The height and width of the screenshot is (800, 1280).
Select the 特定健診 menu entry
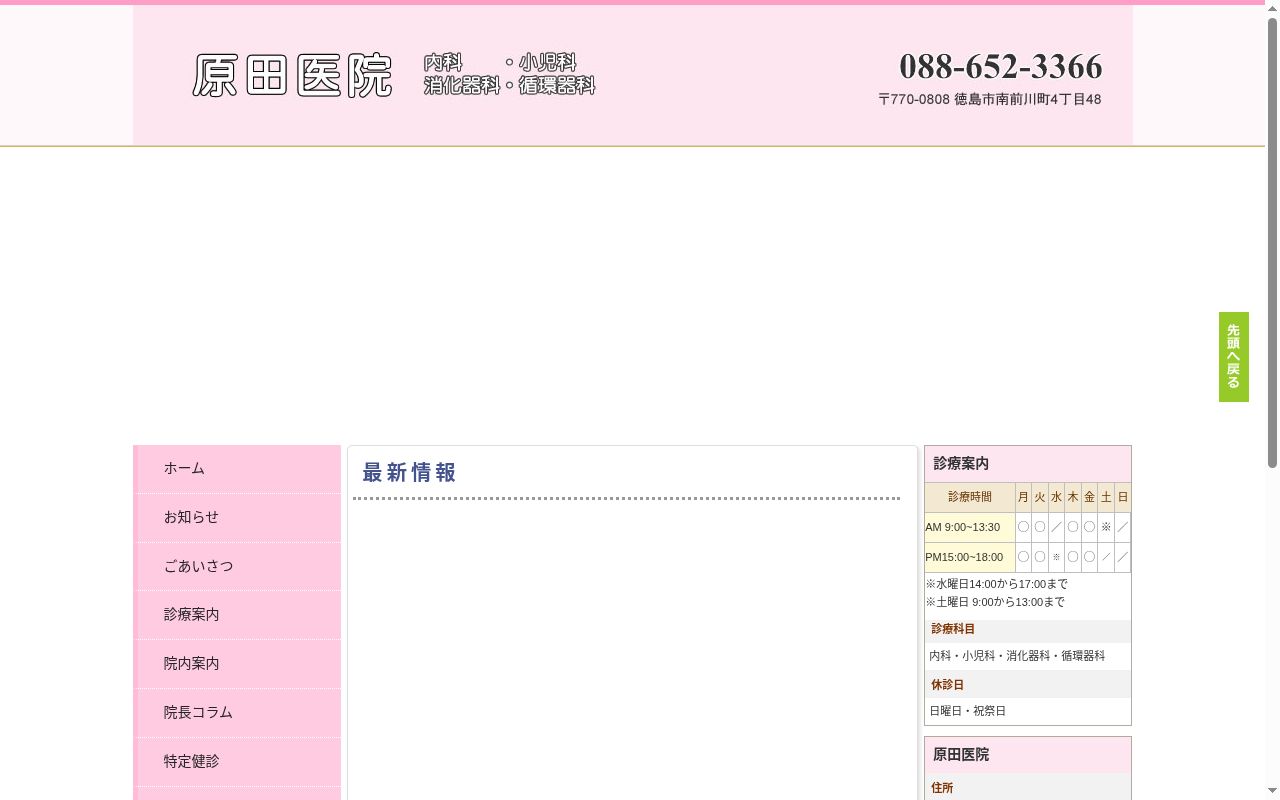238,761
